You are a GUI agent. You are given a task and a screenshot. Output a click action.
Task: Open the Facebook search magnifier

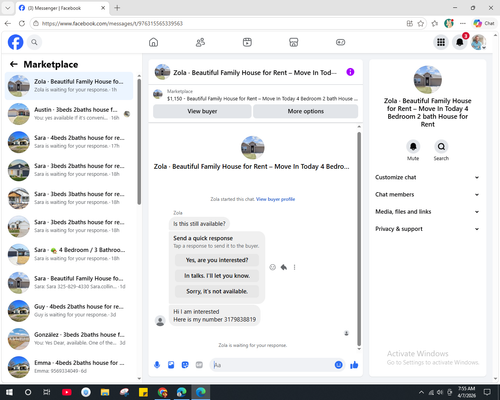point(34,42)
